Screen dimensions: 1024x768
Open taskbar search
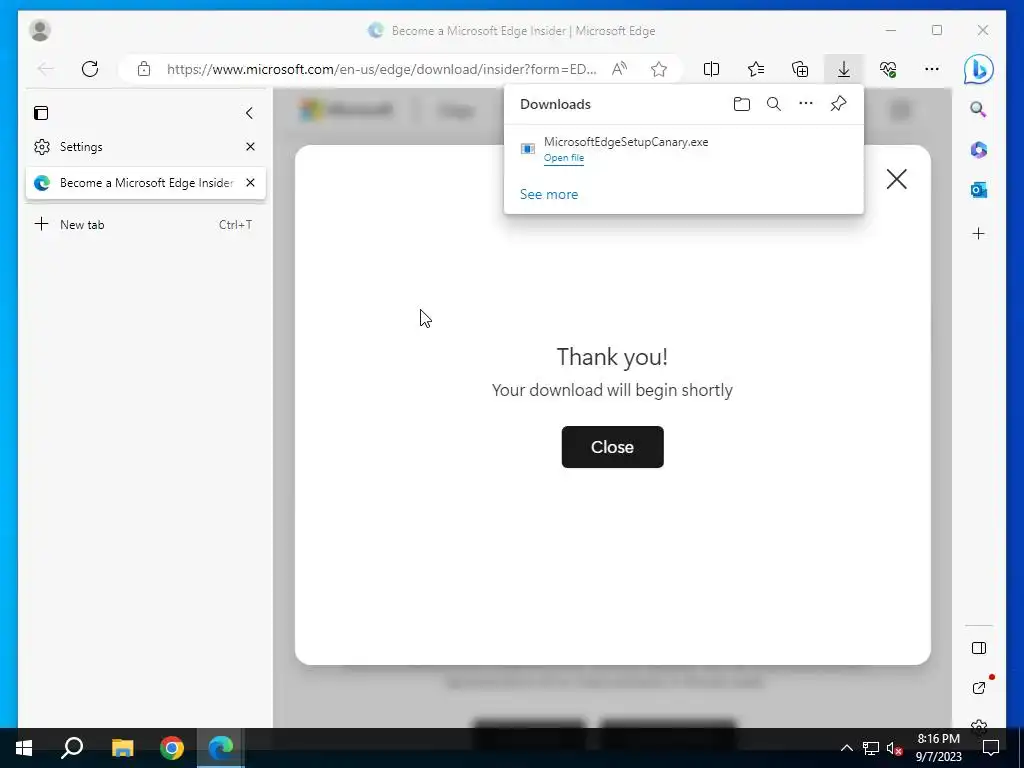coord(72,748)
